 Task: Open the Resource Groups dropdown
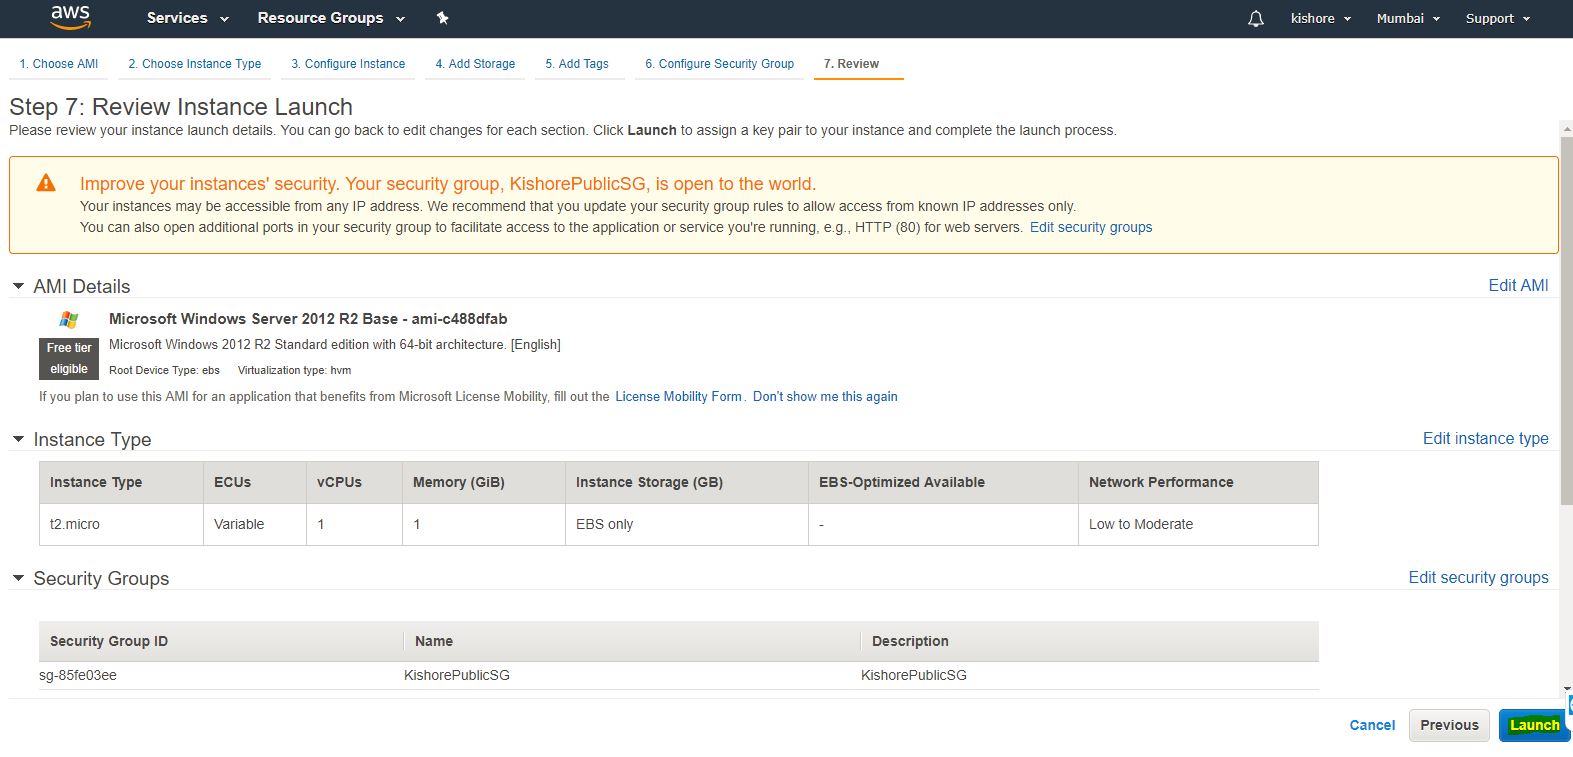[x=330, y=18]
